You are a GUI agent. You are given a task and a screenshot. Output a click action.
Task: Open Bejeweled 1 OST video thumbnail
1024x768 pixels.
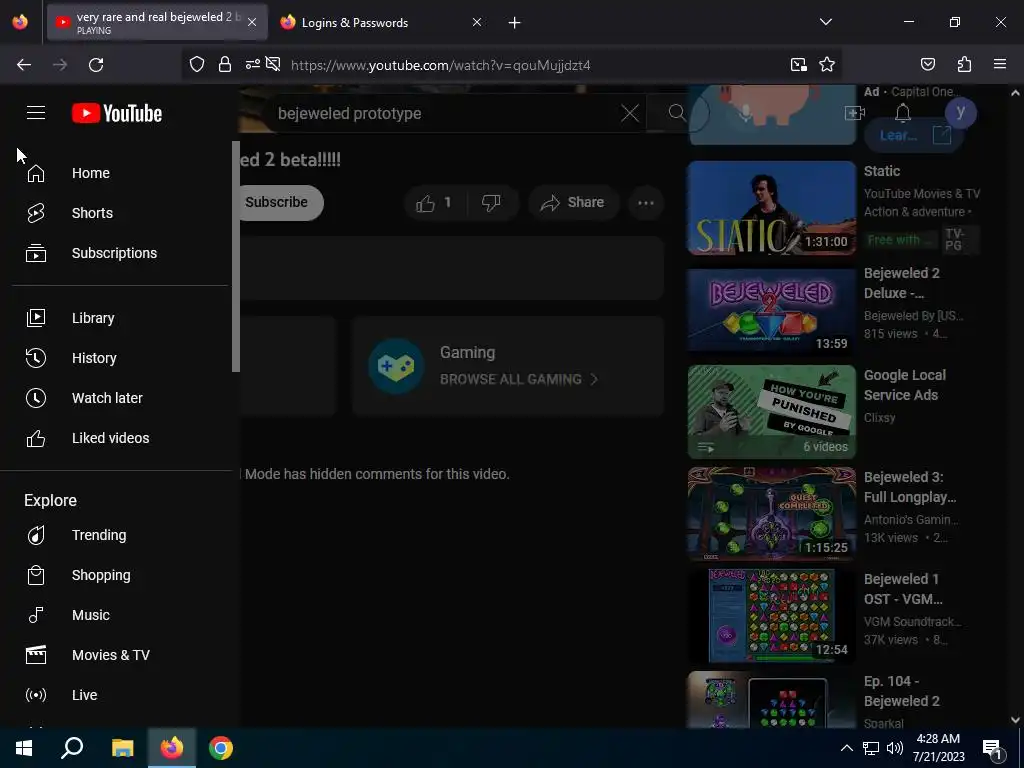[771, 615]
